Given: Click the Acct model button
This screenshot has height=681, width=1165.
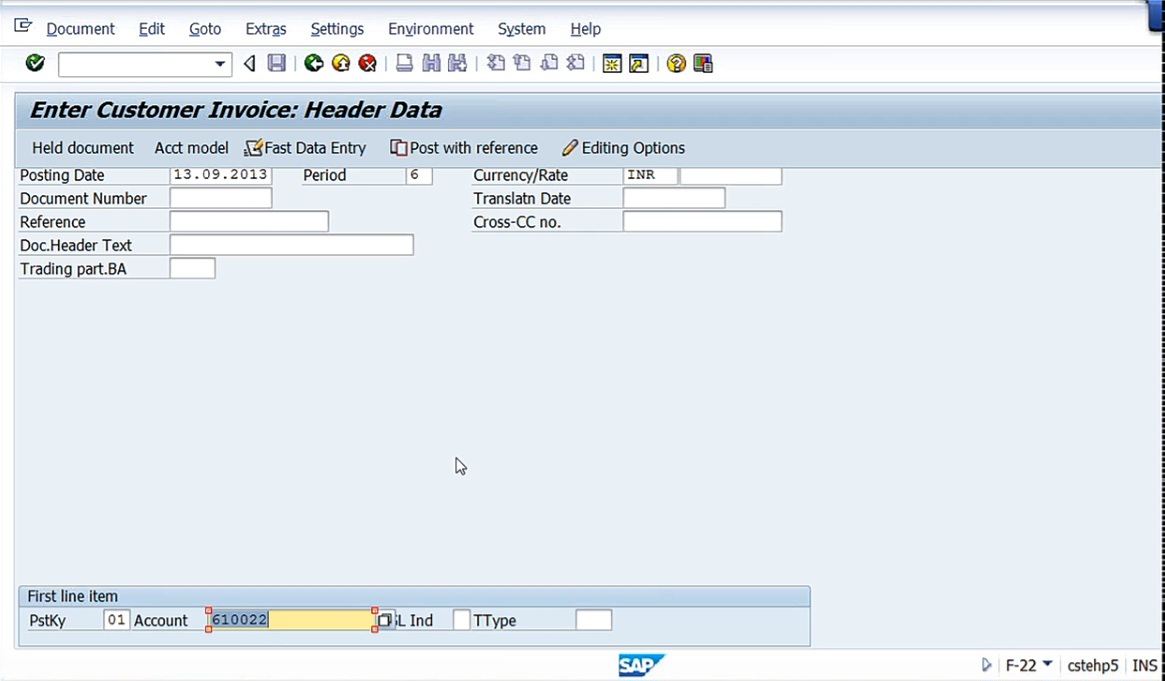Looking at the screenshot, I should (x=191, y=148).
